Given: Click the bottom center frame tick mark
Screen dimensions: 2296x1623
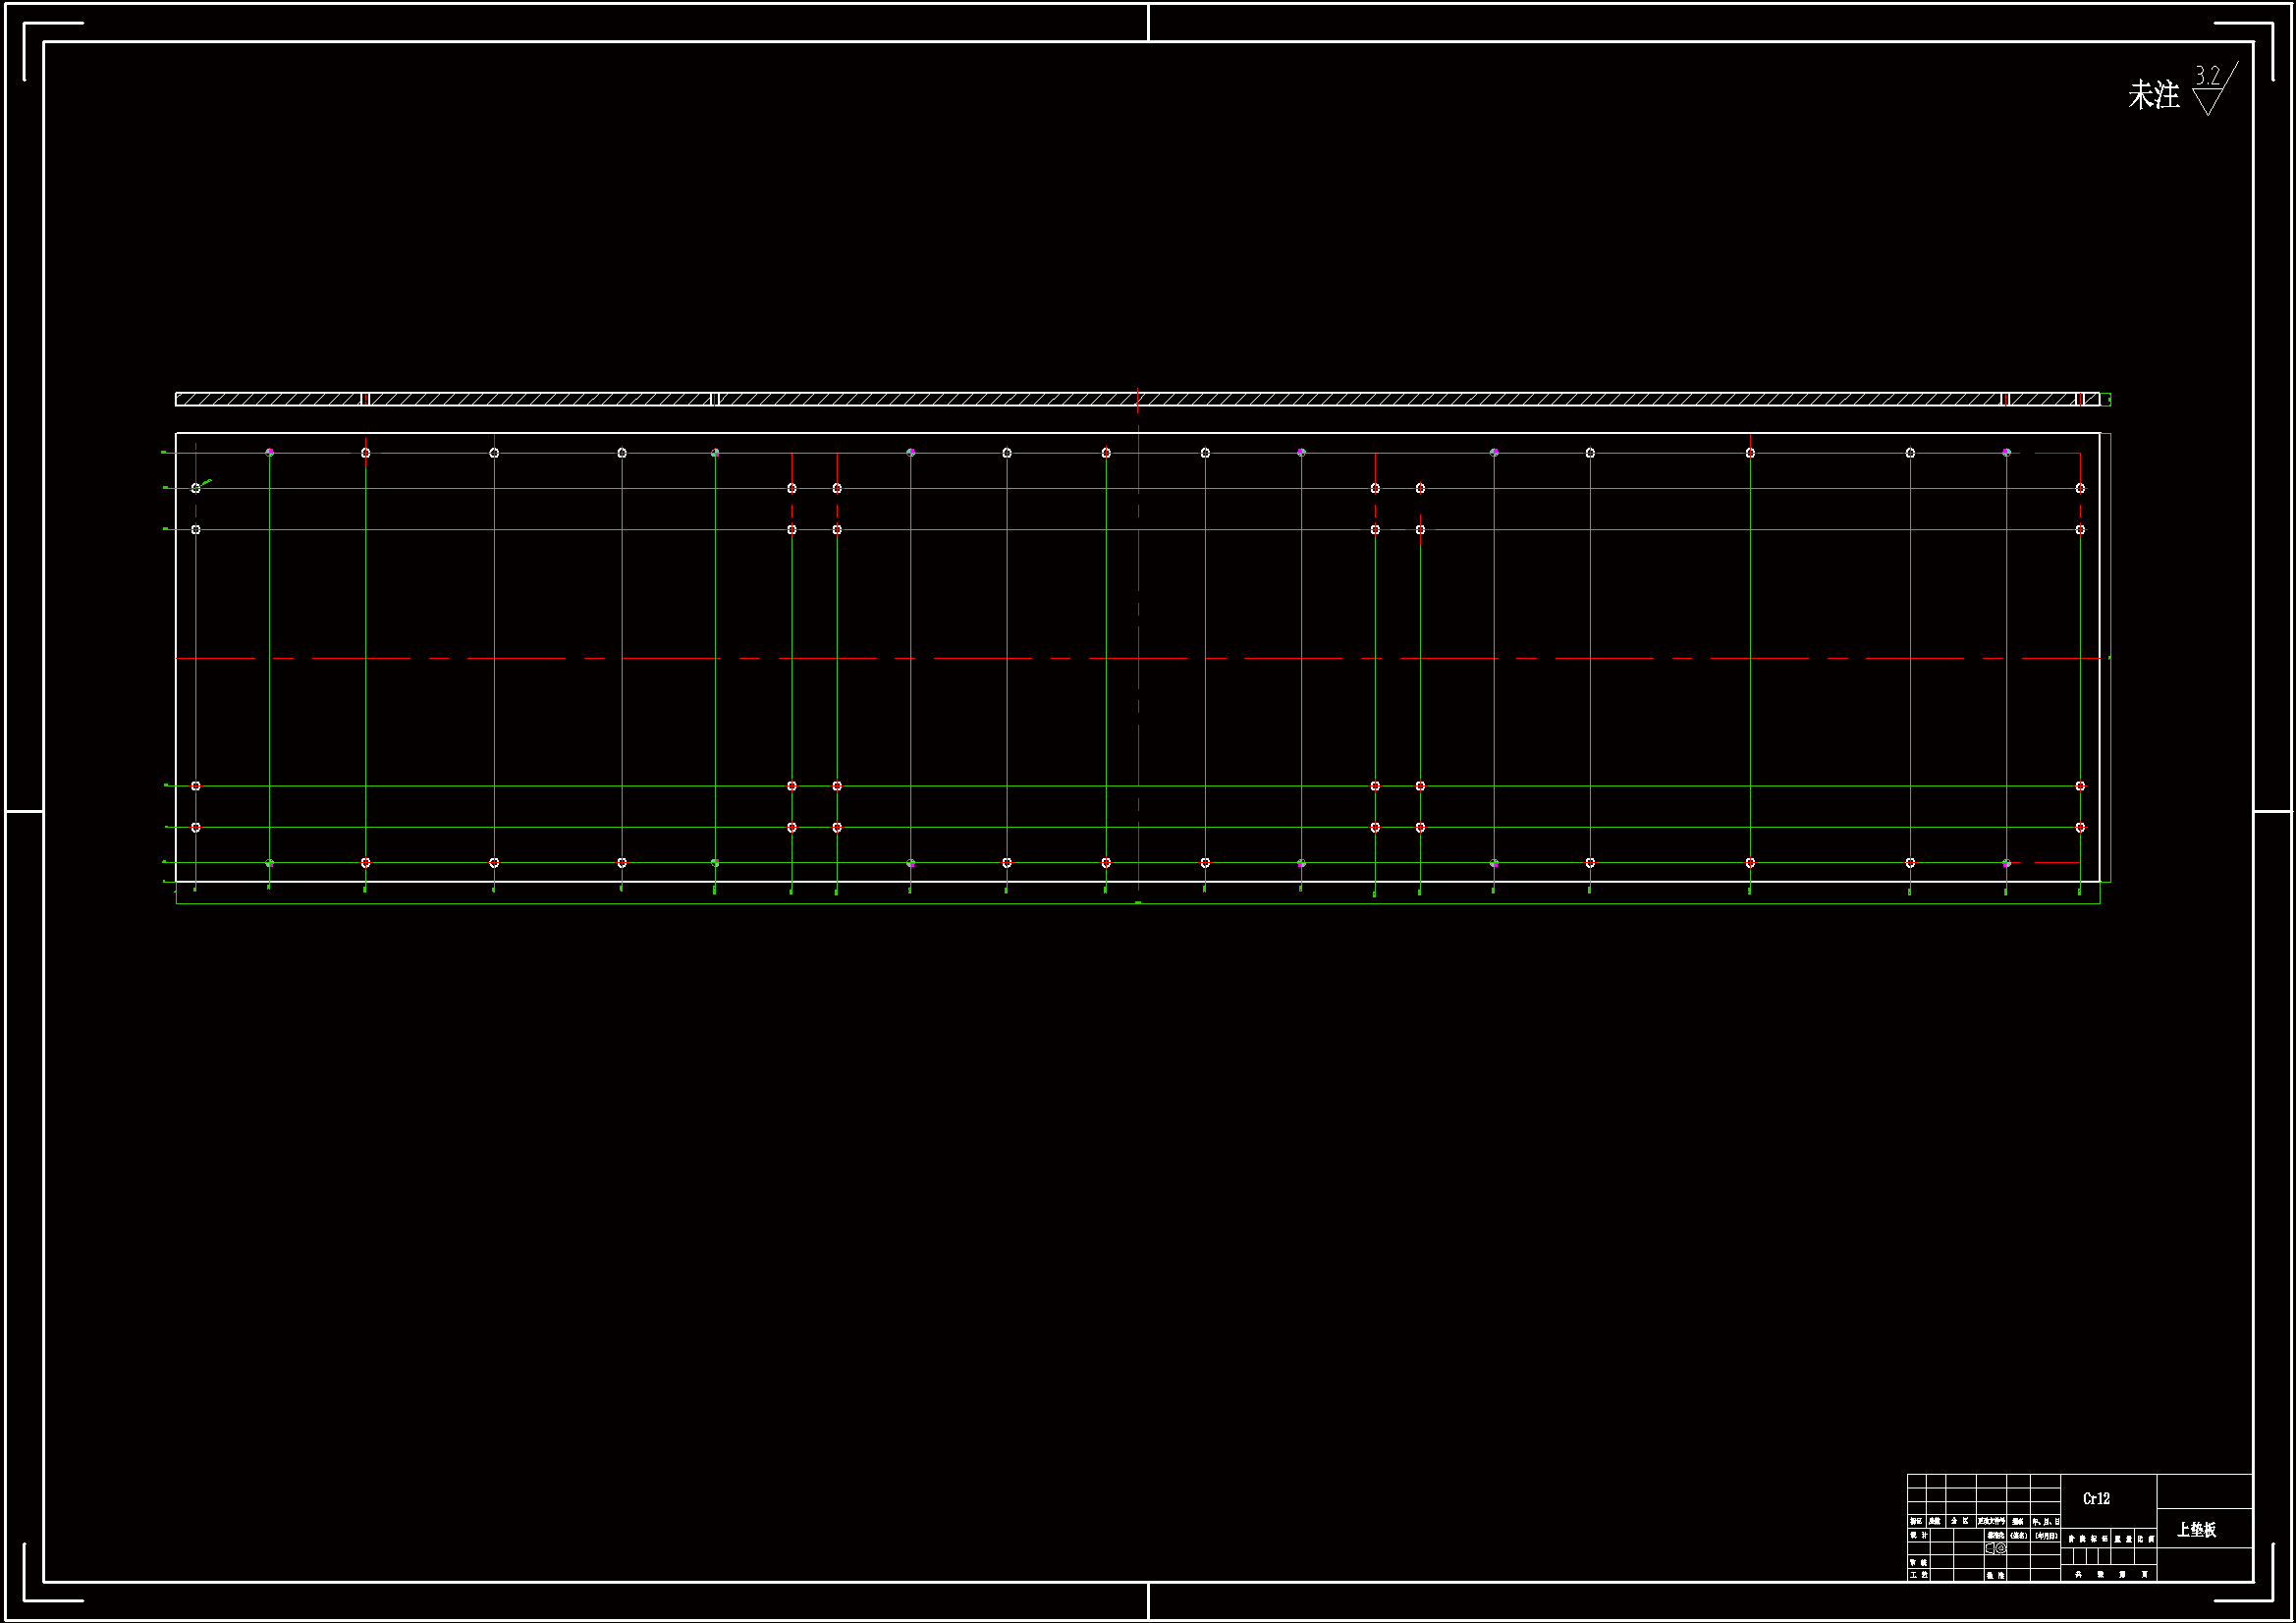Looking at the screenshot, I should tap(1148, 1600).
